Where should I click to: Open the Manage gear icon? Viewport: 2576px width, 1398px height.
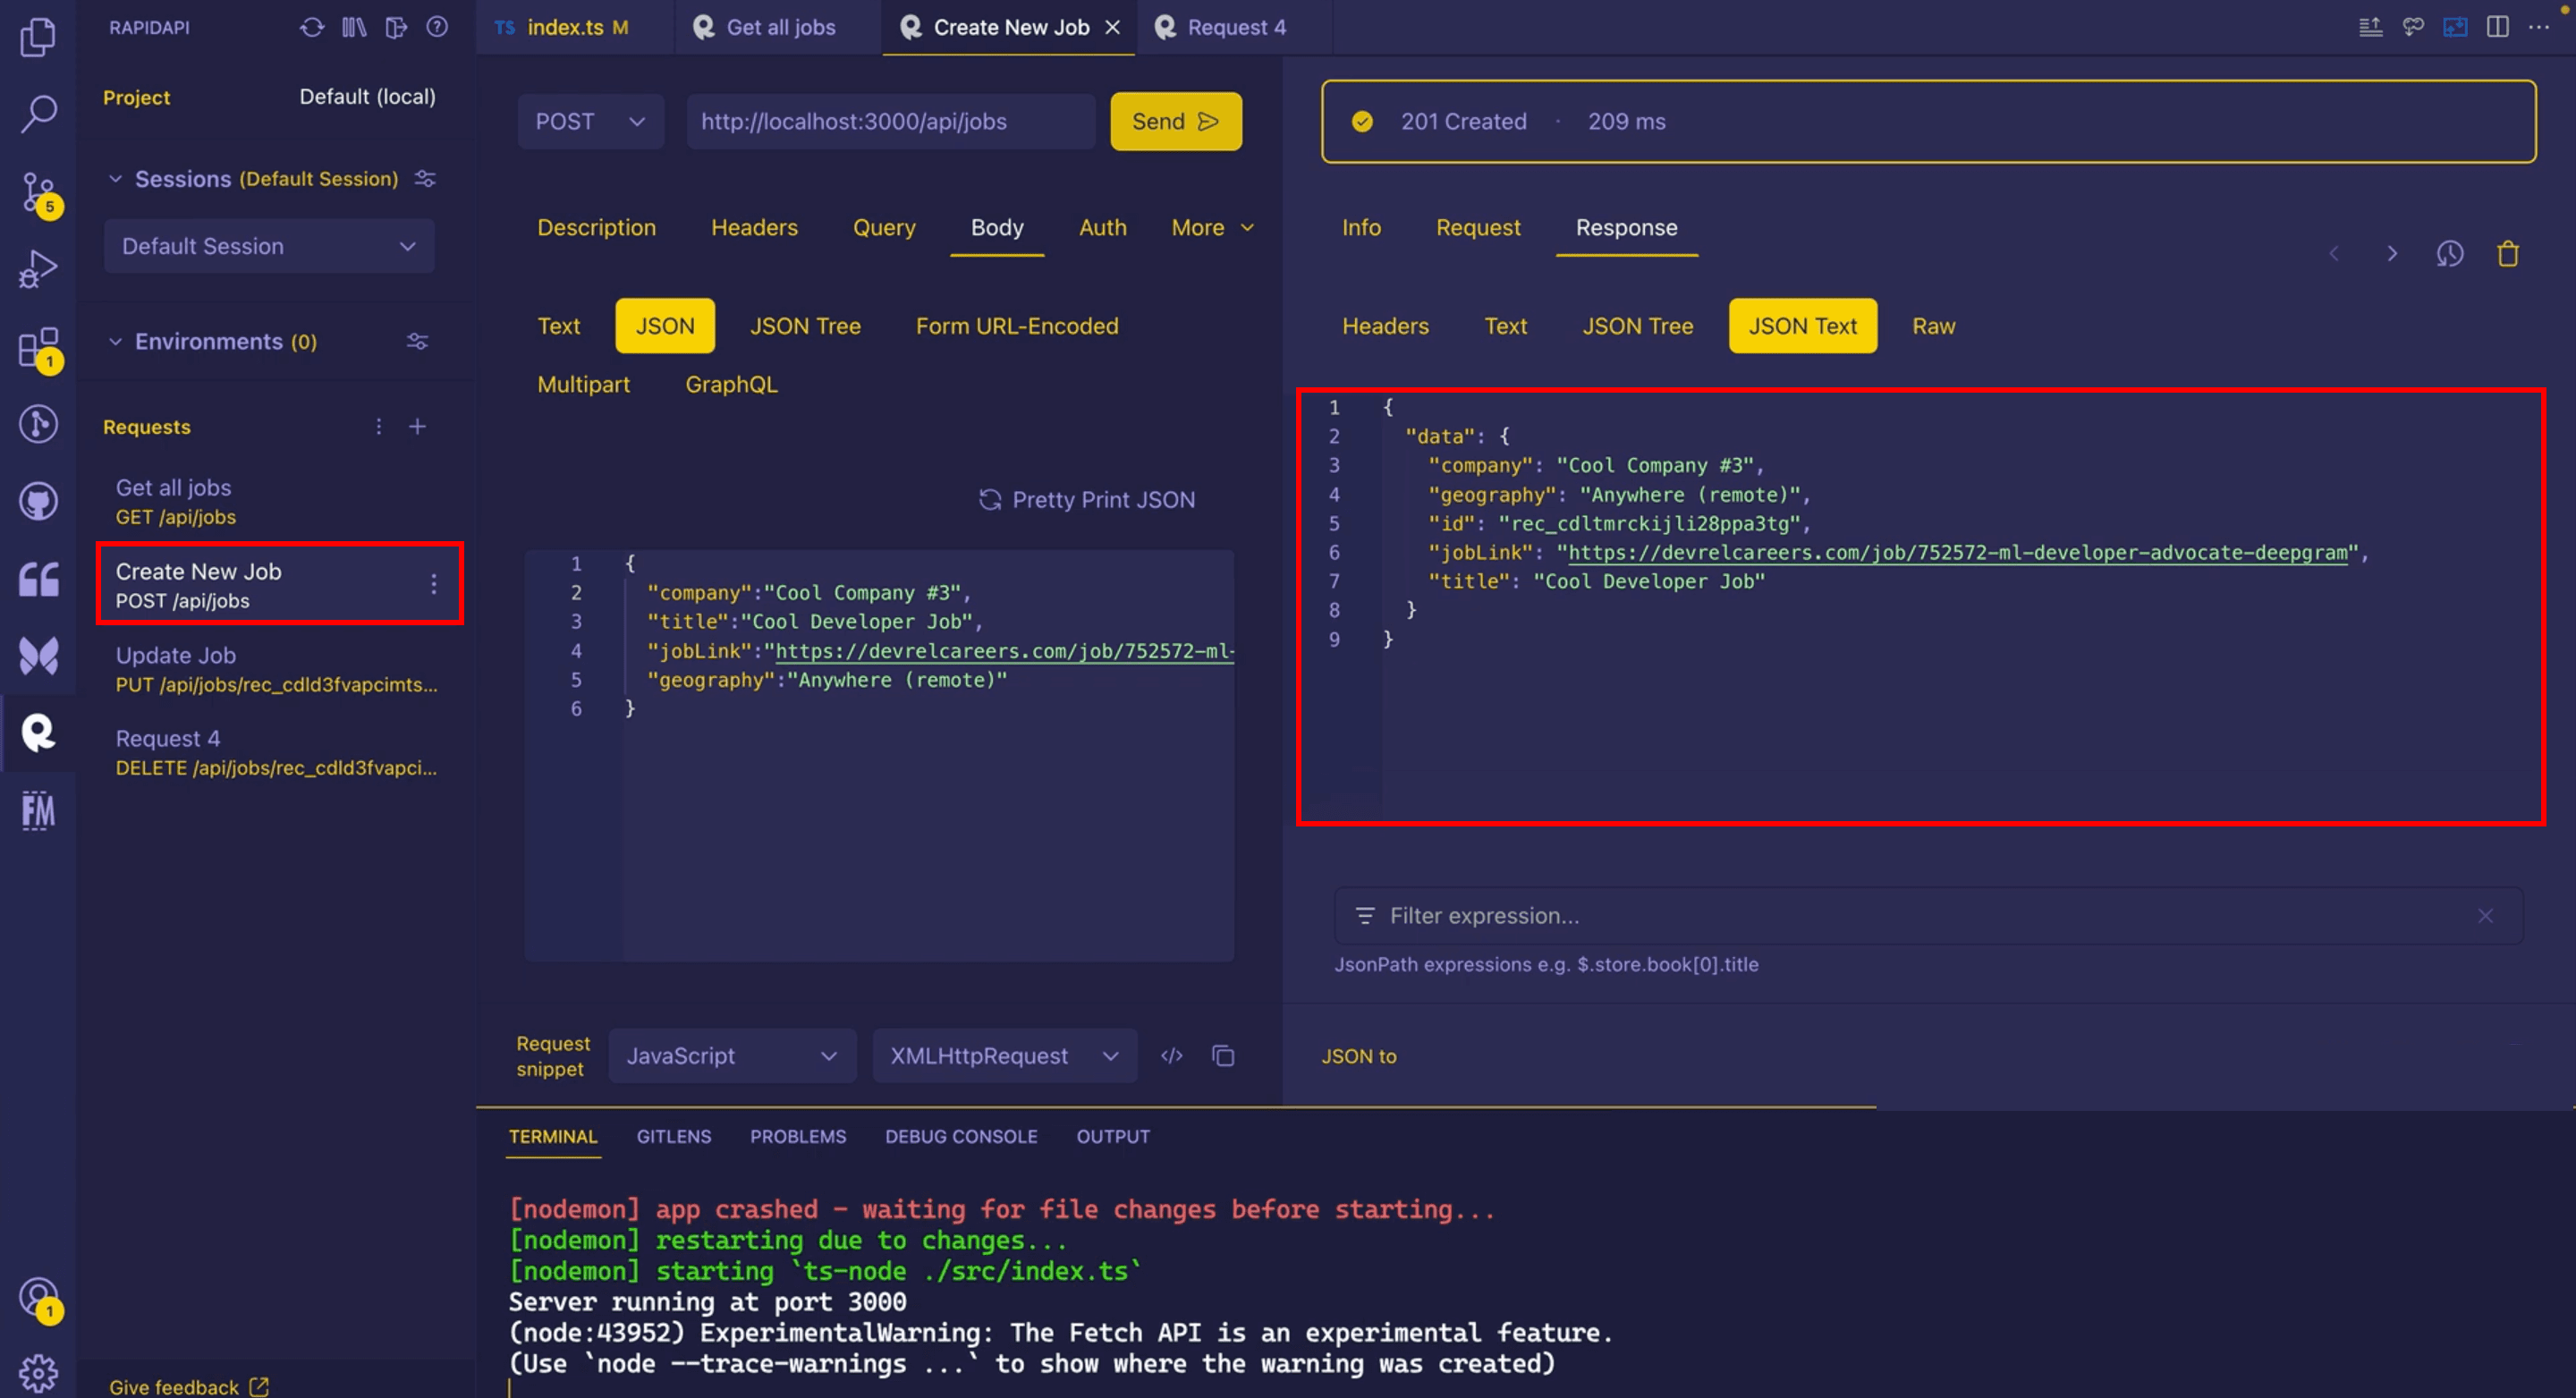point(38,1373)
